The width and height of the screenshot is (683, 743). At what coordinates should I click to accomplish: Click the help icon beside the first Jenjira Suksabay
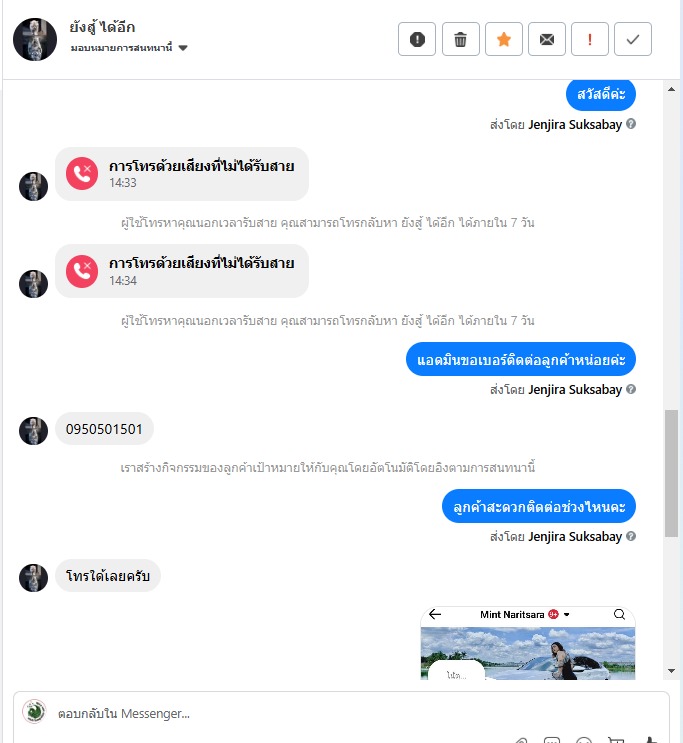click(631, 124)
